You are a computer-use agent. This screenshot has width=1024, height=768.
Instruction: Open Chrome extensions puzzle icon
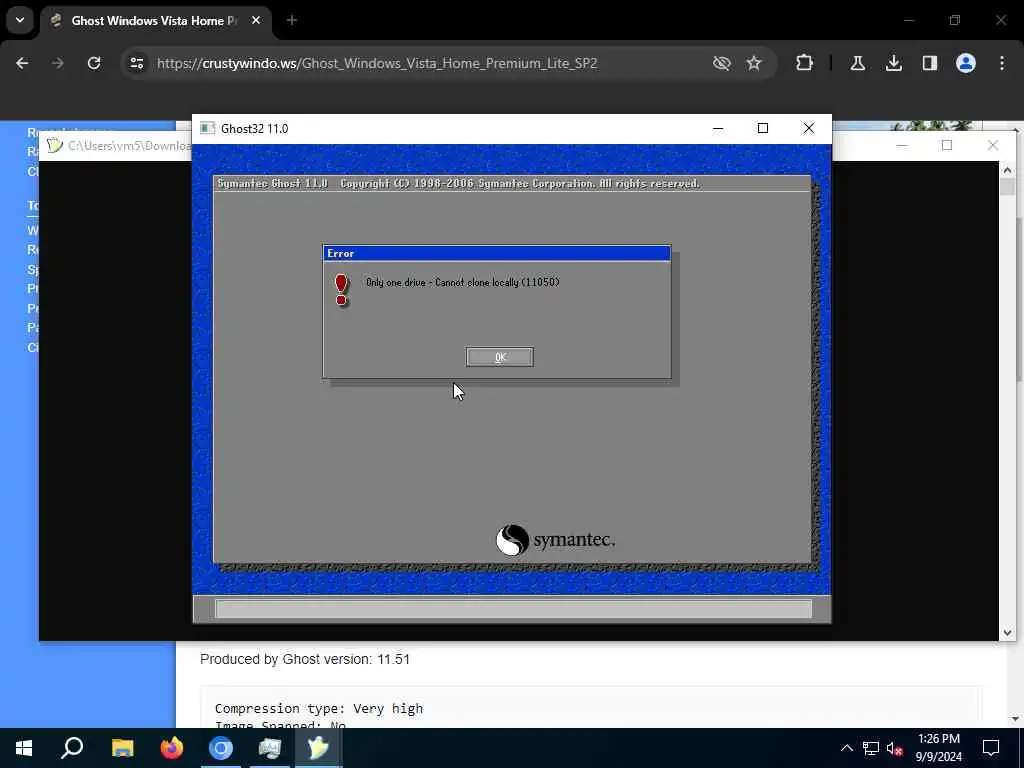(x=805, y=63)
